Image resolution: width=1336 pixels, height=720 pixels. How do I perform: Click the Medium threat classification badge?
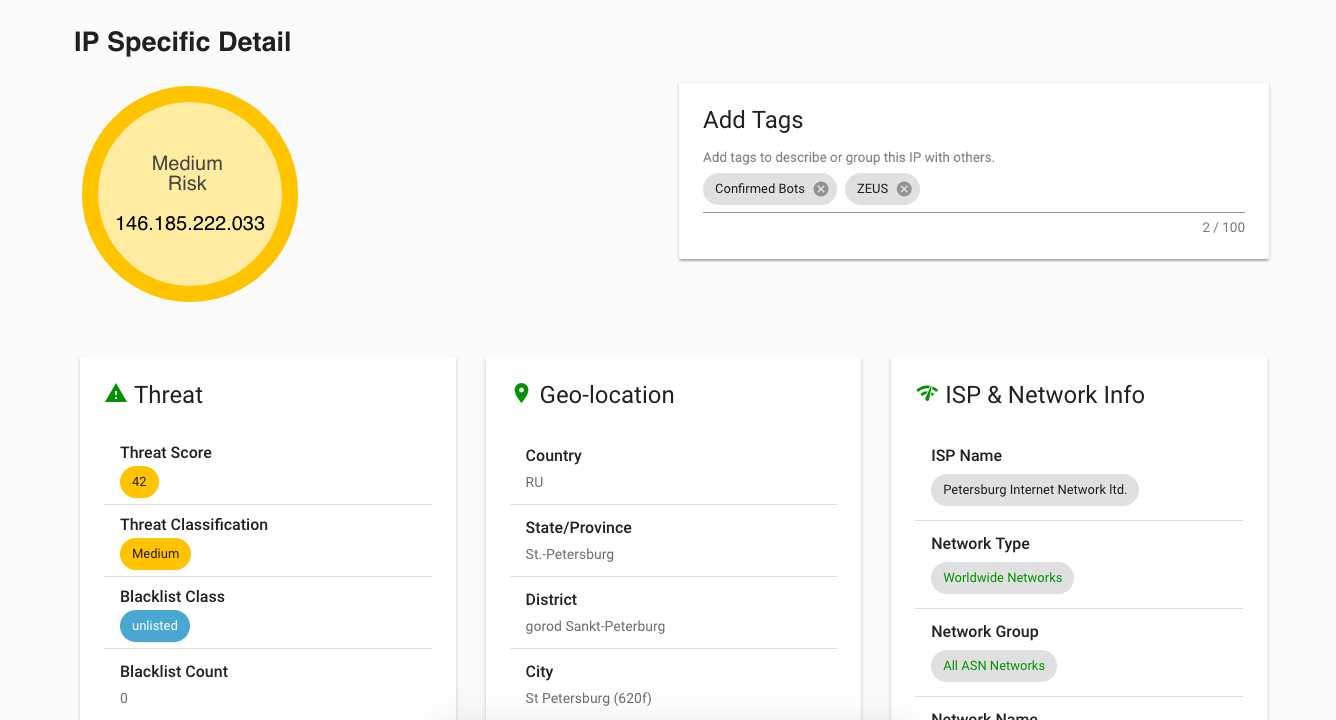[x=155, y=554]
